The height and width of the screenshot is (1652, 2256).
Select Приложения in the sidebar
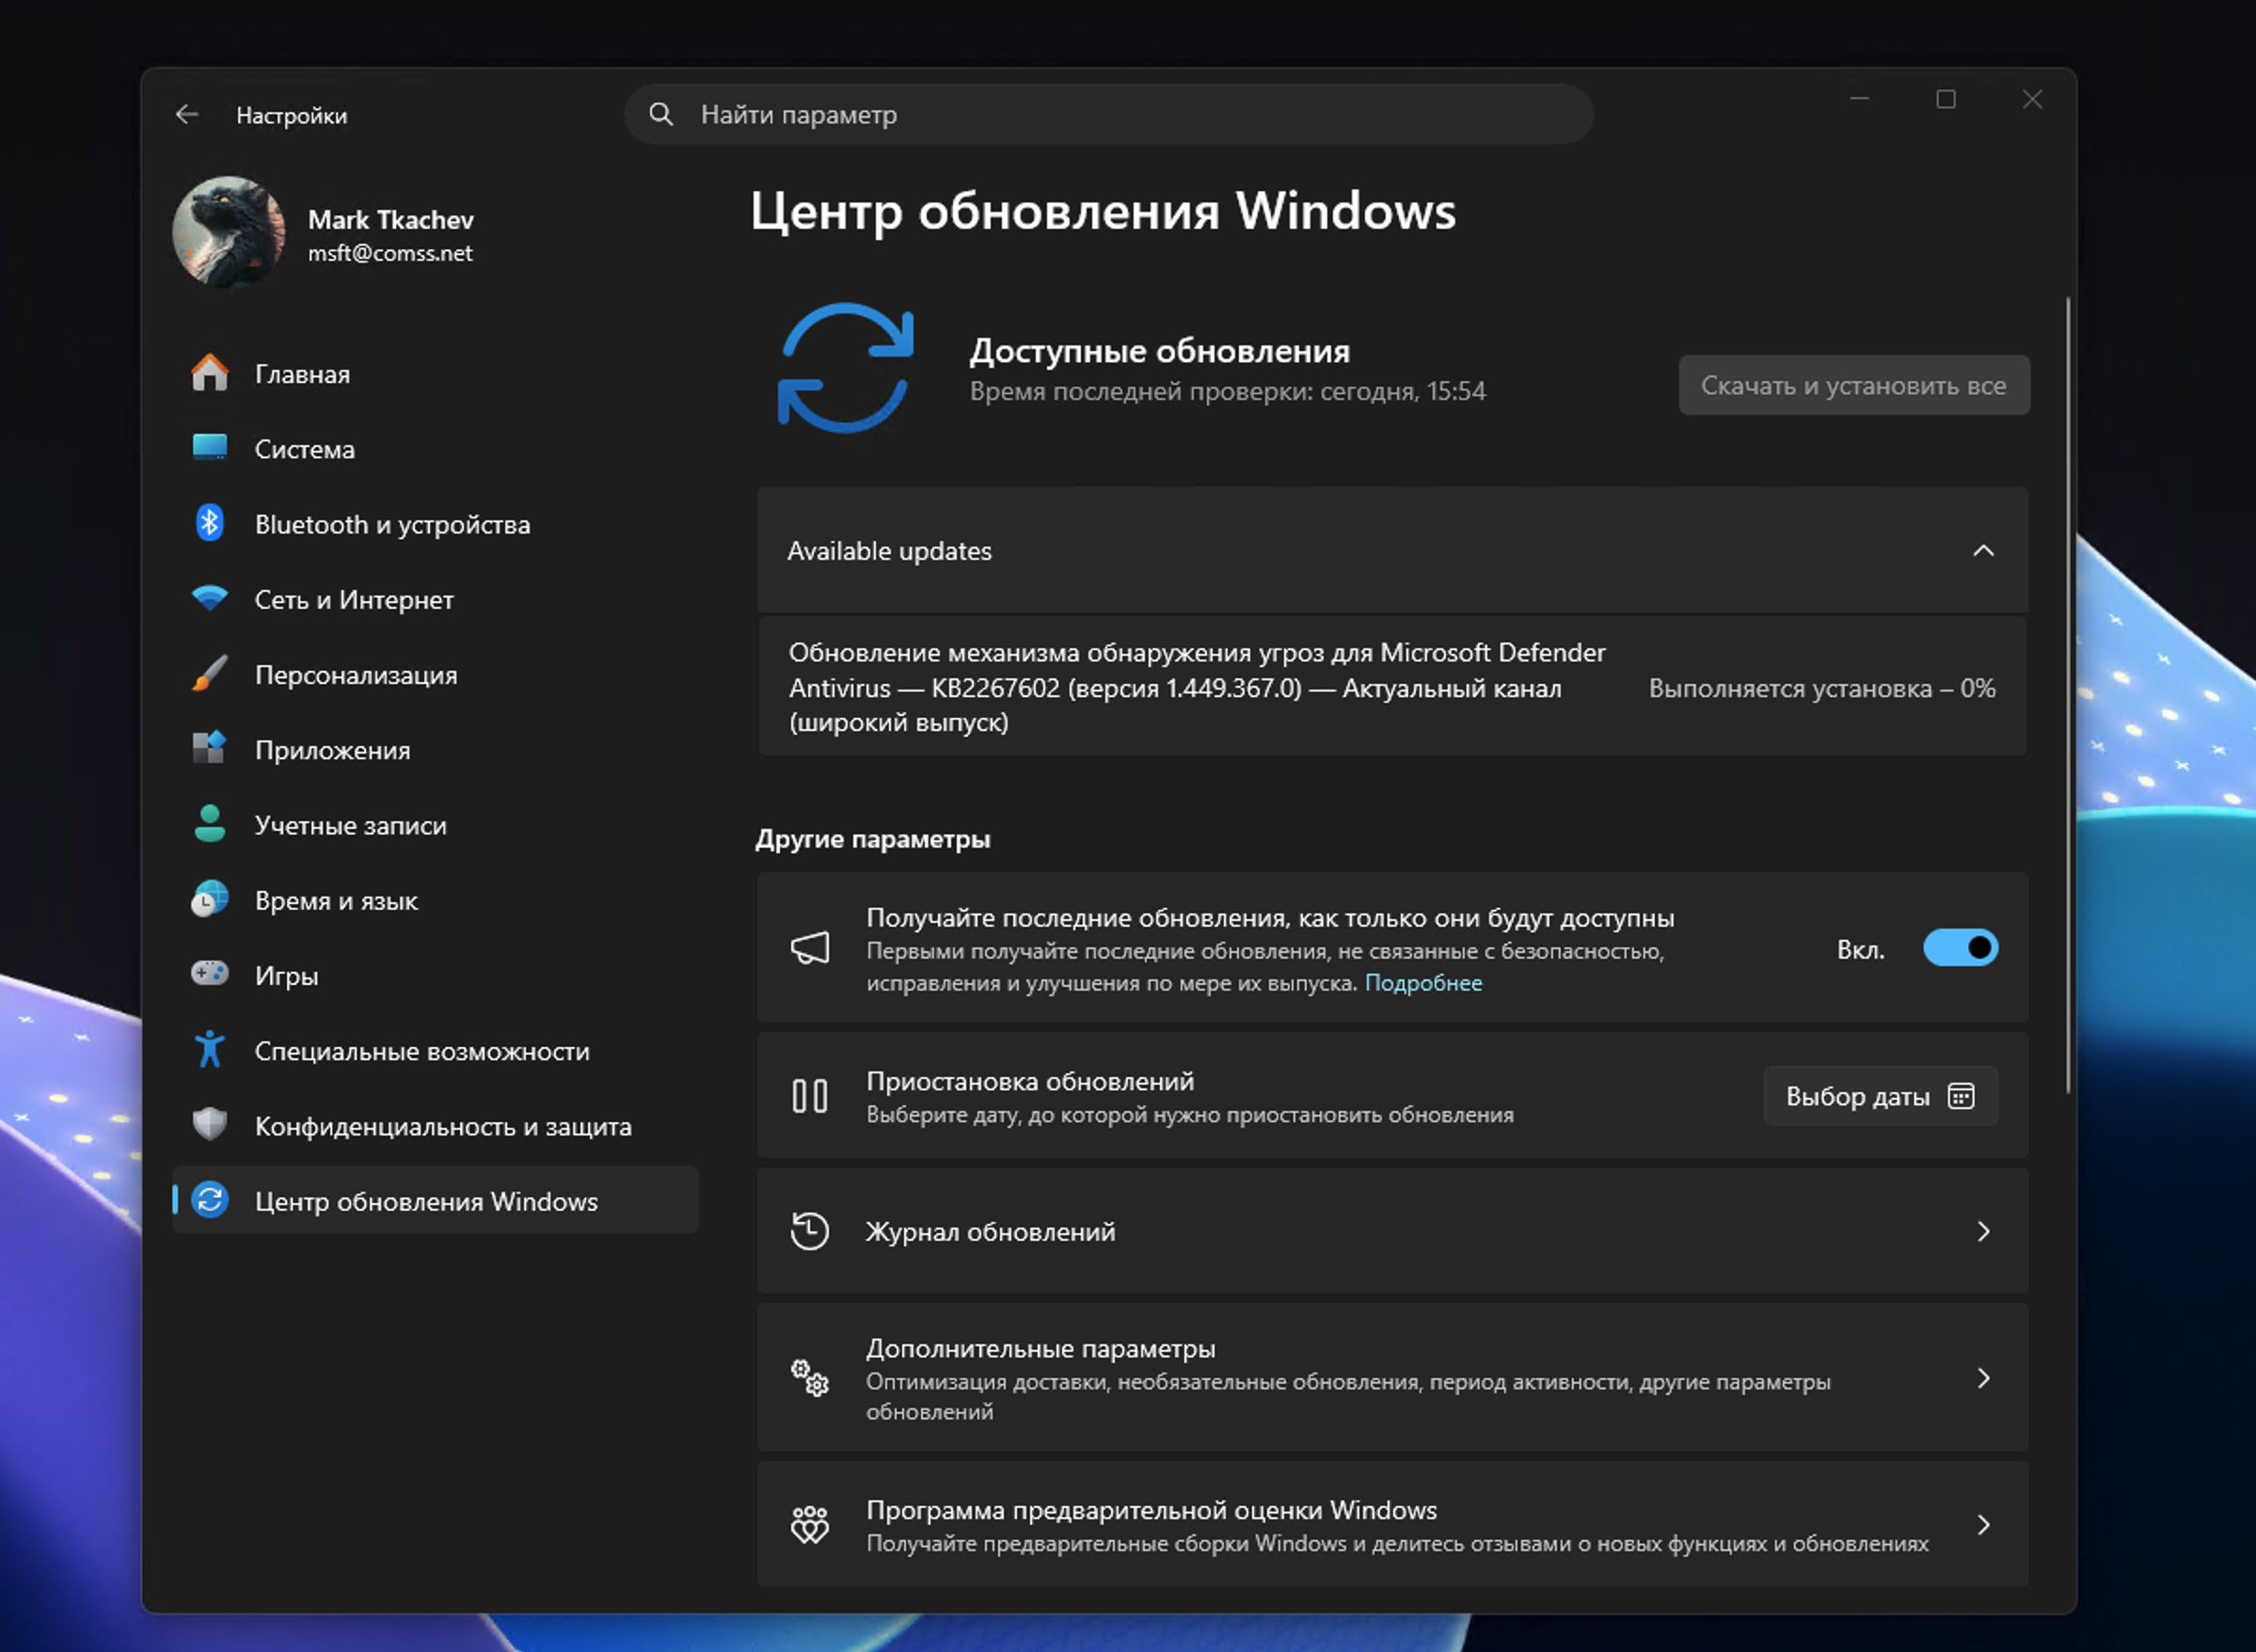click(x=332, y=750)
